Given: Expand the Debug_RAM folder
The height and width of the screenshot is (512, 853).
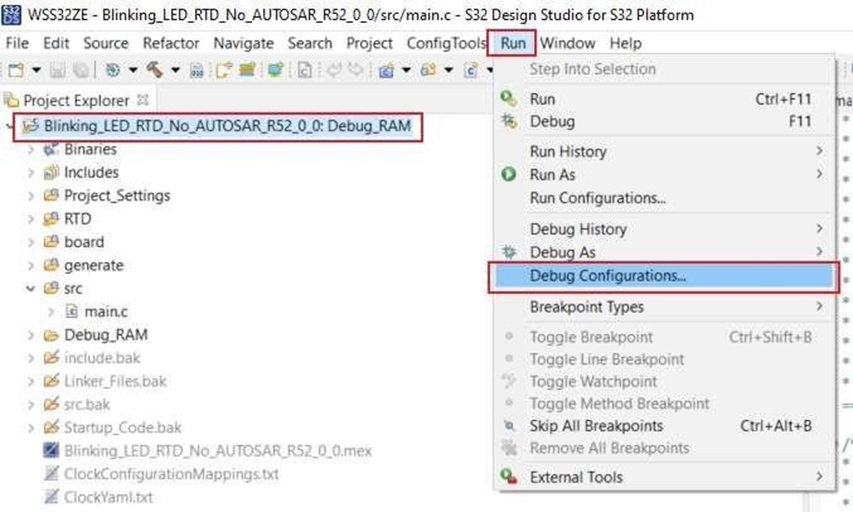Looking at the screenshot, I should point(31,335).
